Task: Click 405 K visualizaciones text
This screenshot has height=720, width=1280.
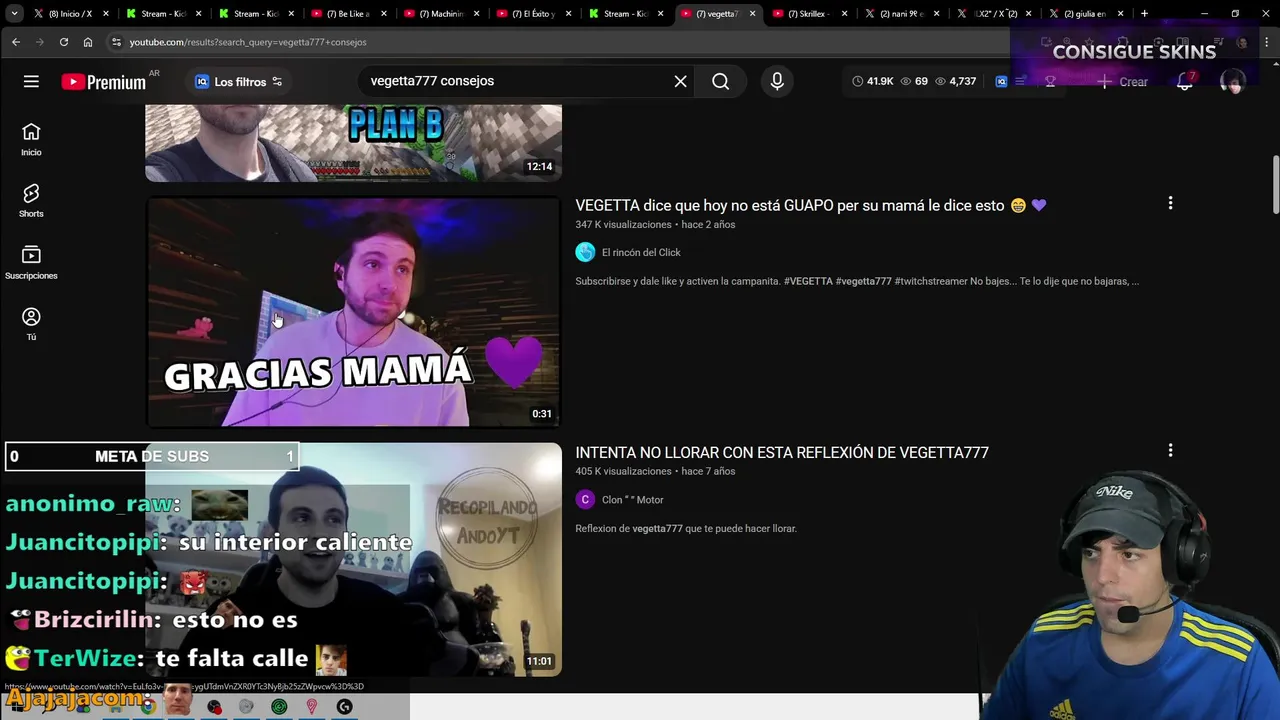Action: (x=623, y=471)
